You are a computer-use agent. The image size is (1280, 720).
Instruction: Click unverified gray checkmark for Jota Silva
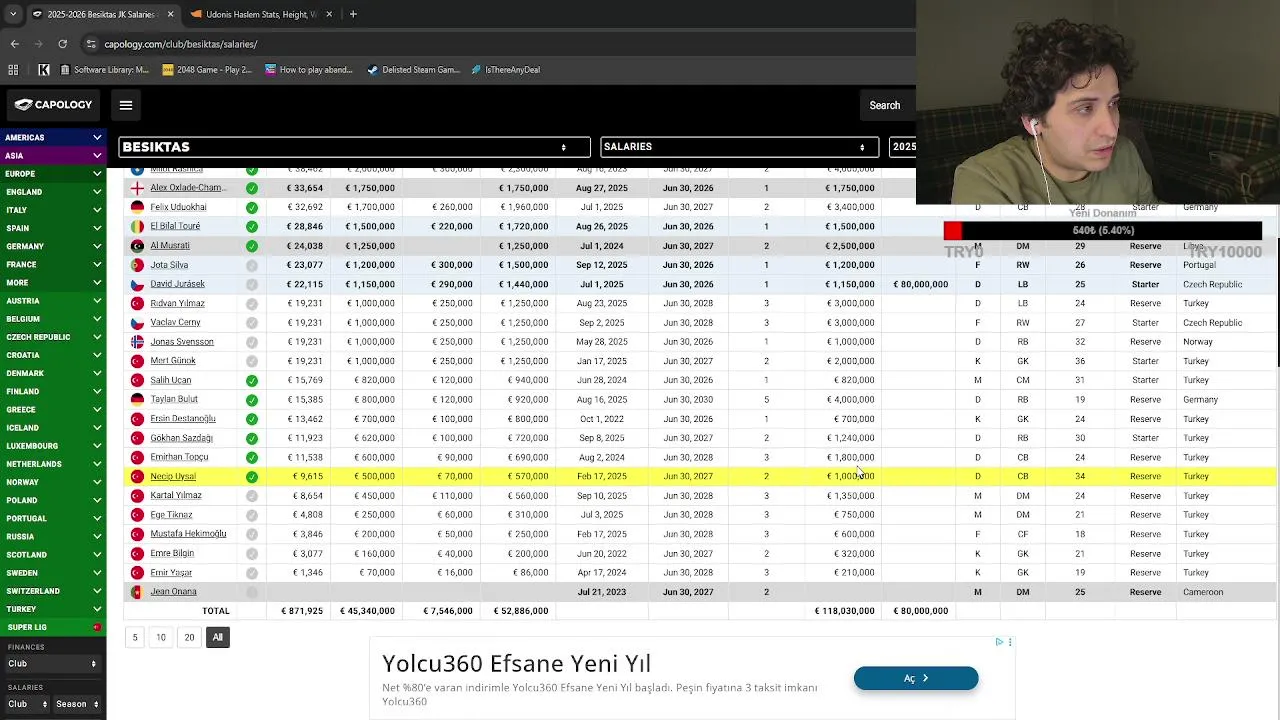[252, 265]
